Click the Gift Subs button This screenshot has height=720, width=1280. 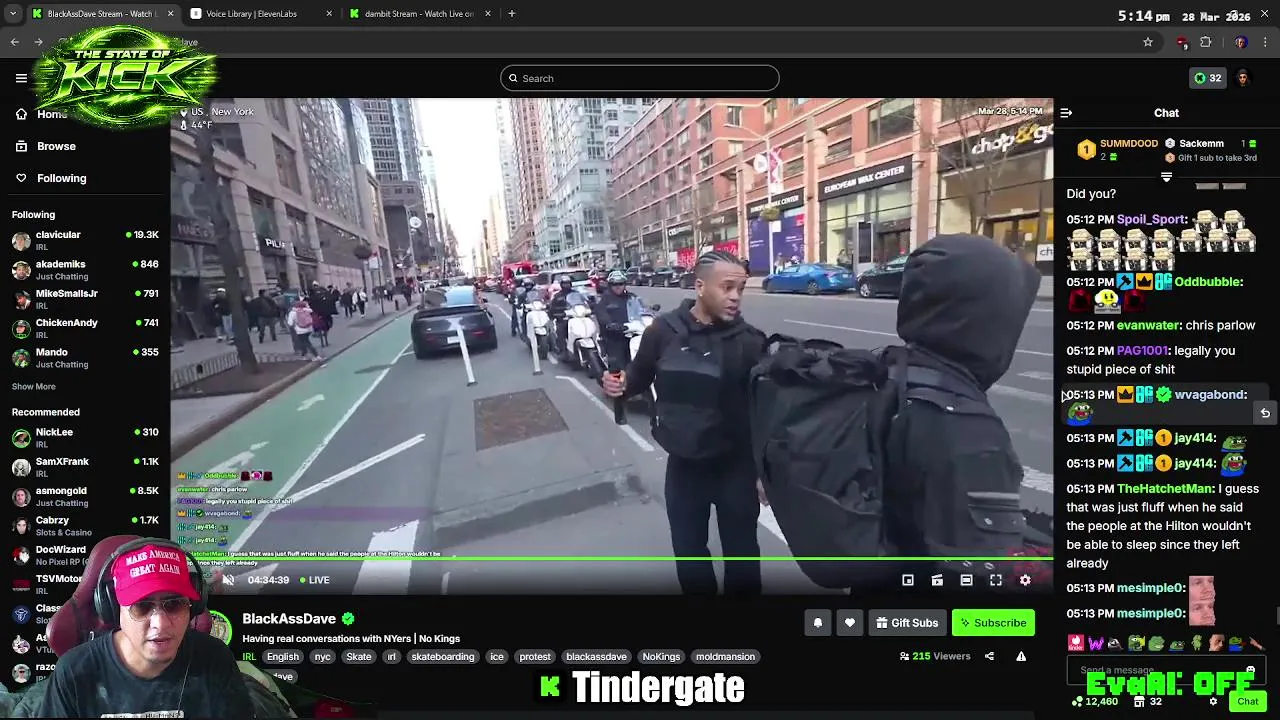pos(907,623)
